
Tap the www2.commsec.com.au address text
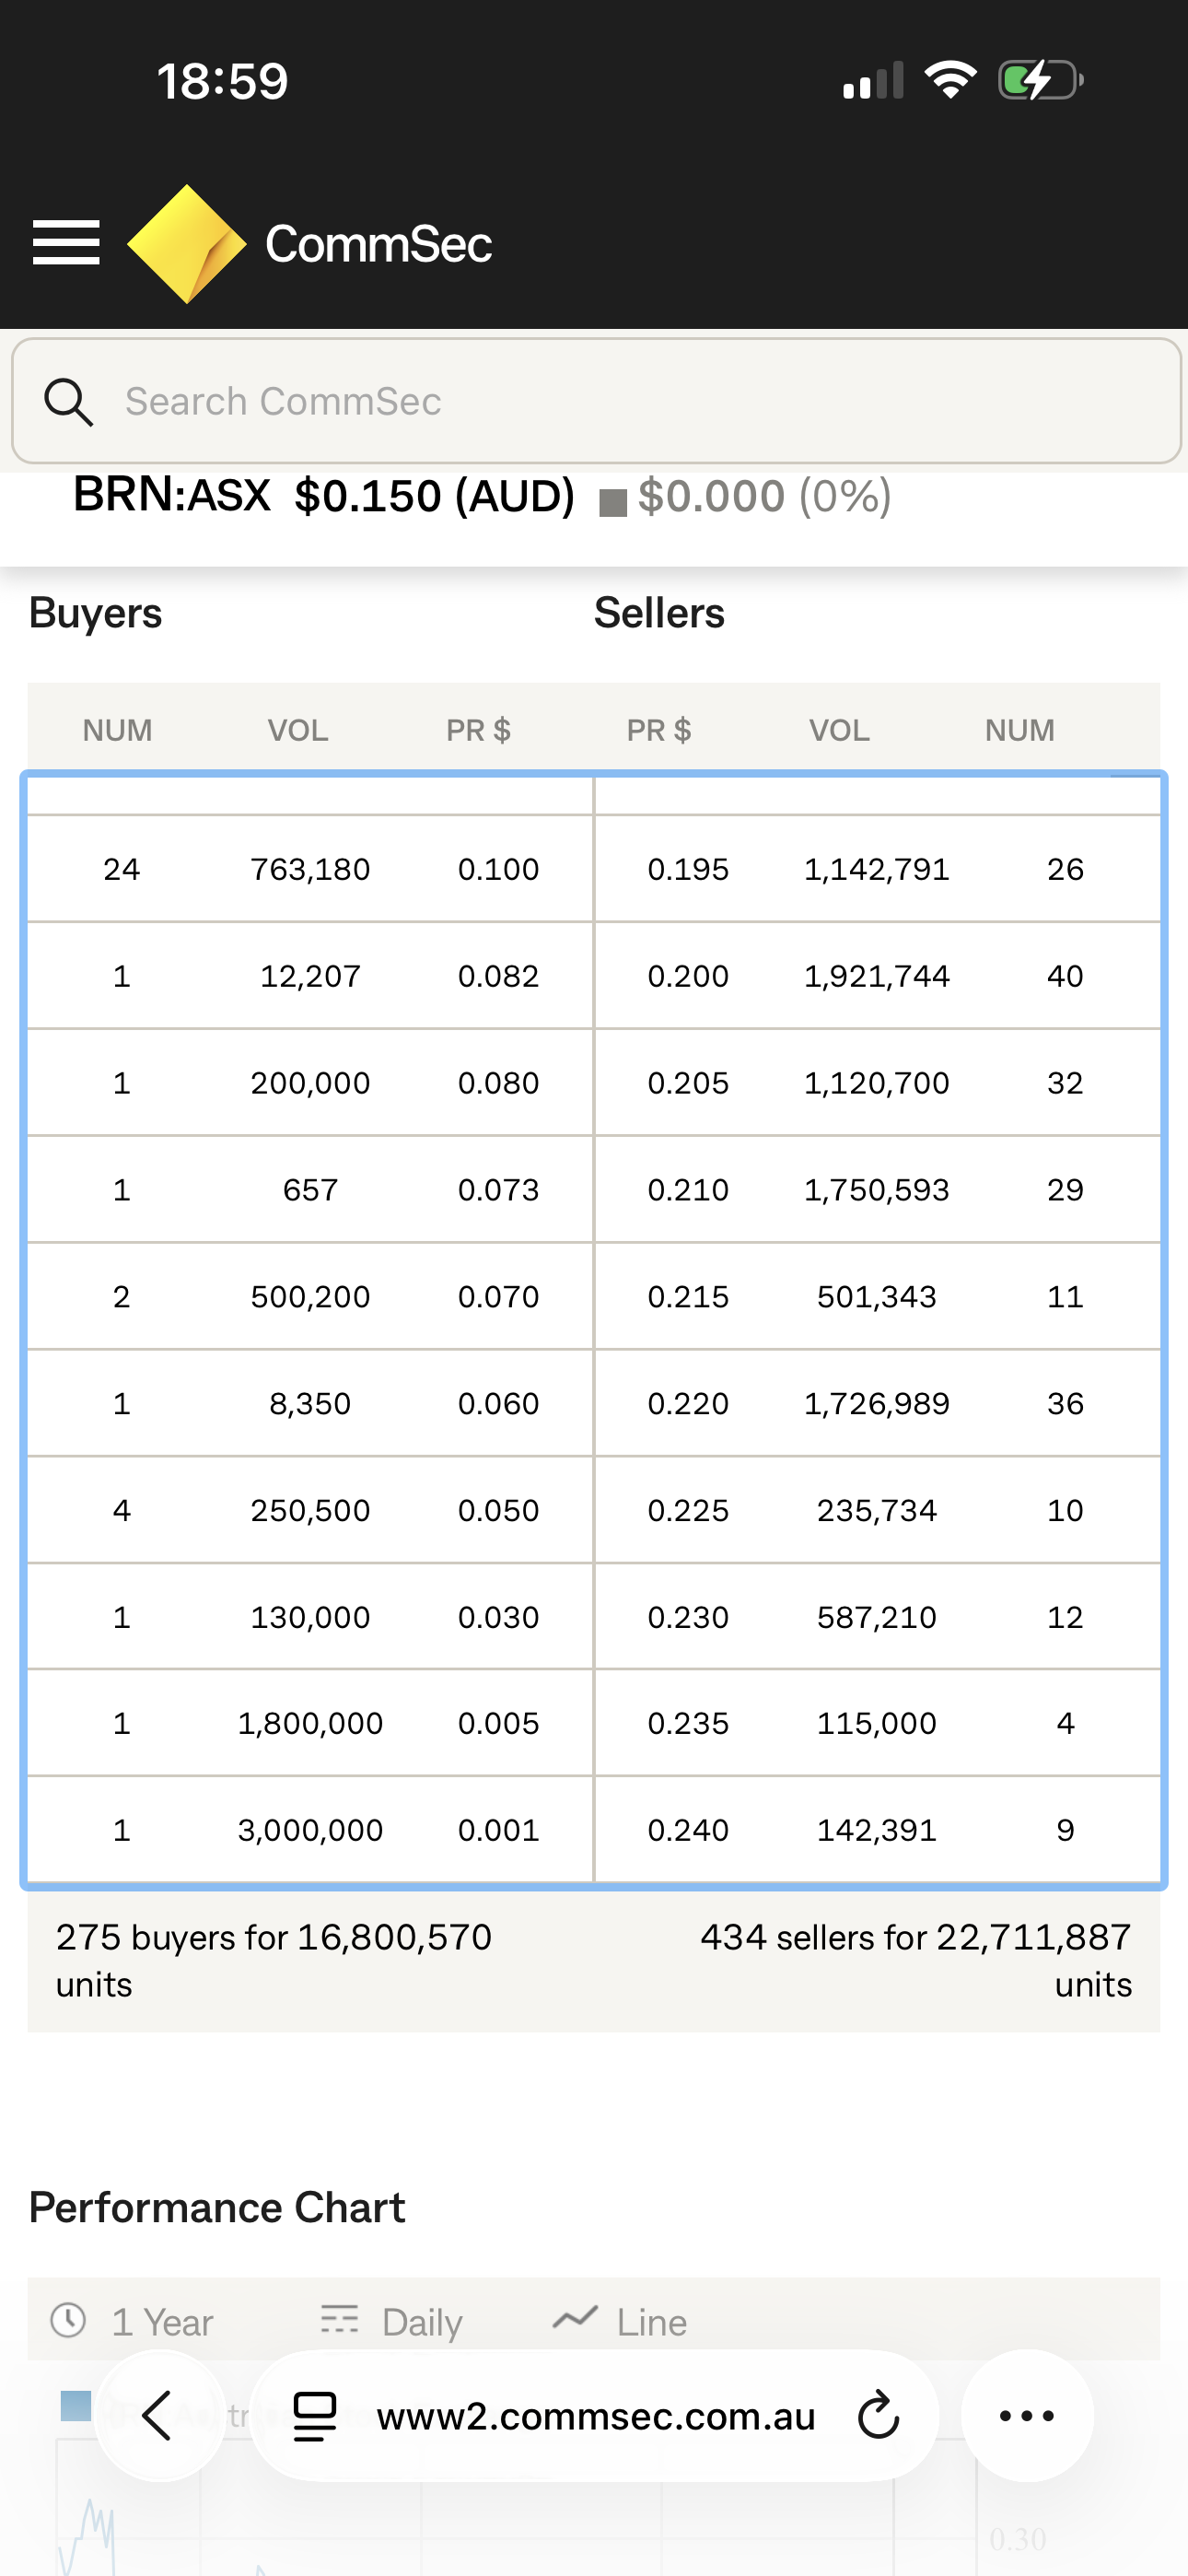[x=596, y=2416]
